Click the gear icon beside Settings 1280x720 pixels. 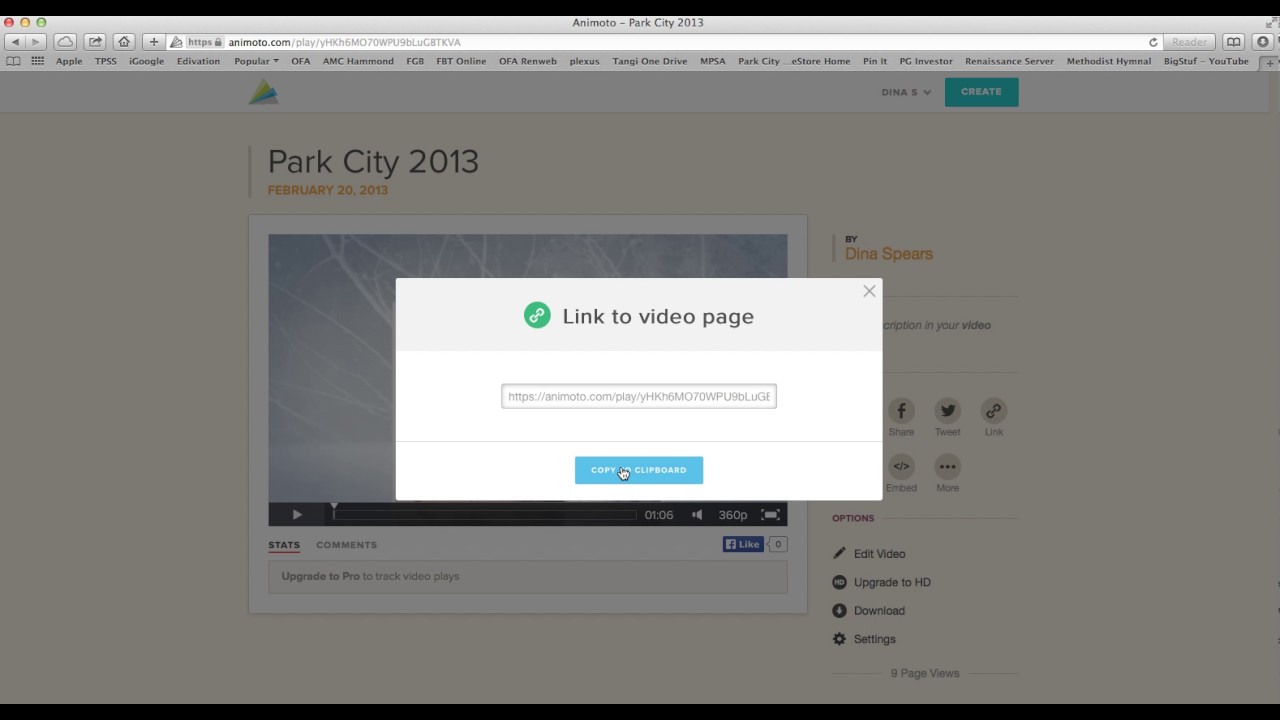click(x=839, y=639)
